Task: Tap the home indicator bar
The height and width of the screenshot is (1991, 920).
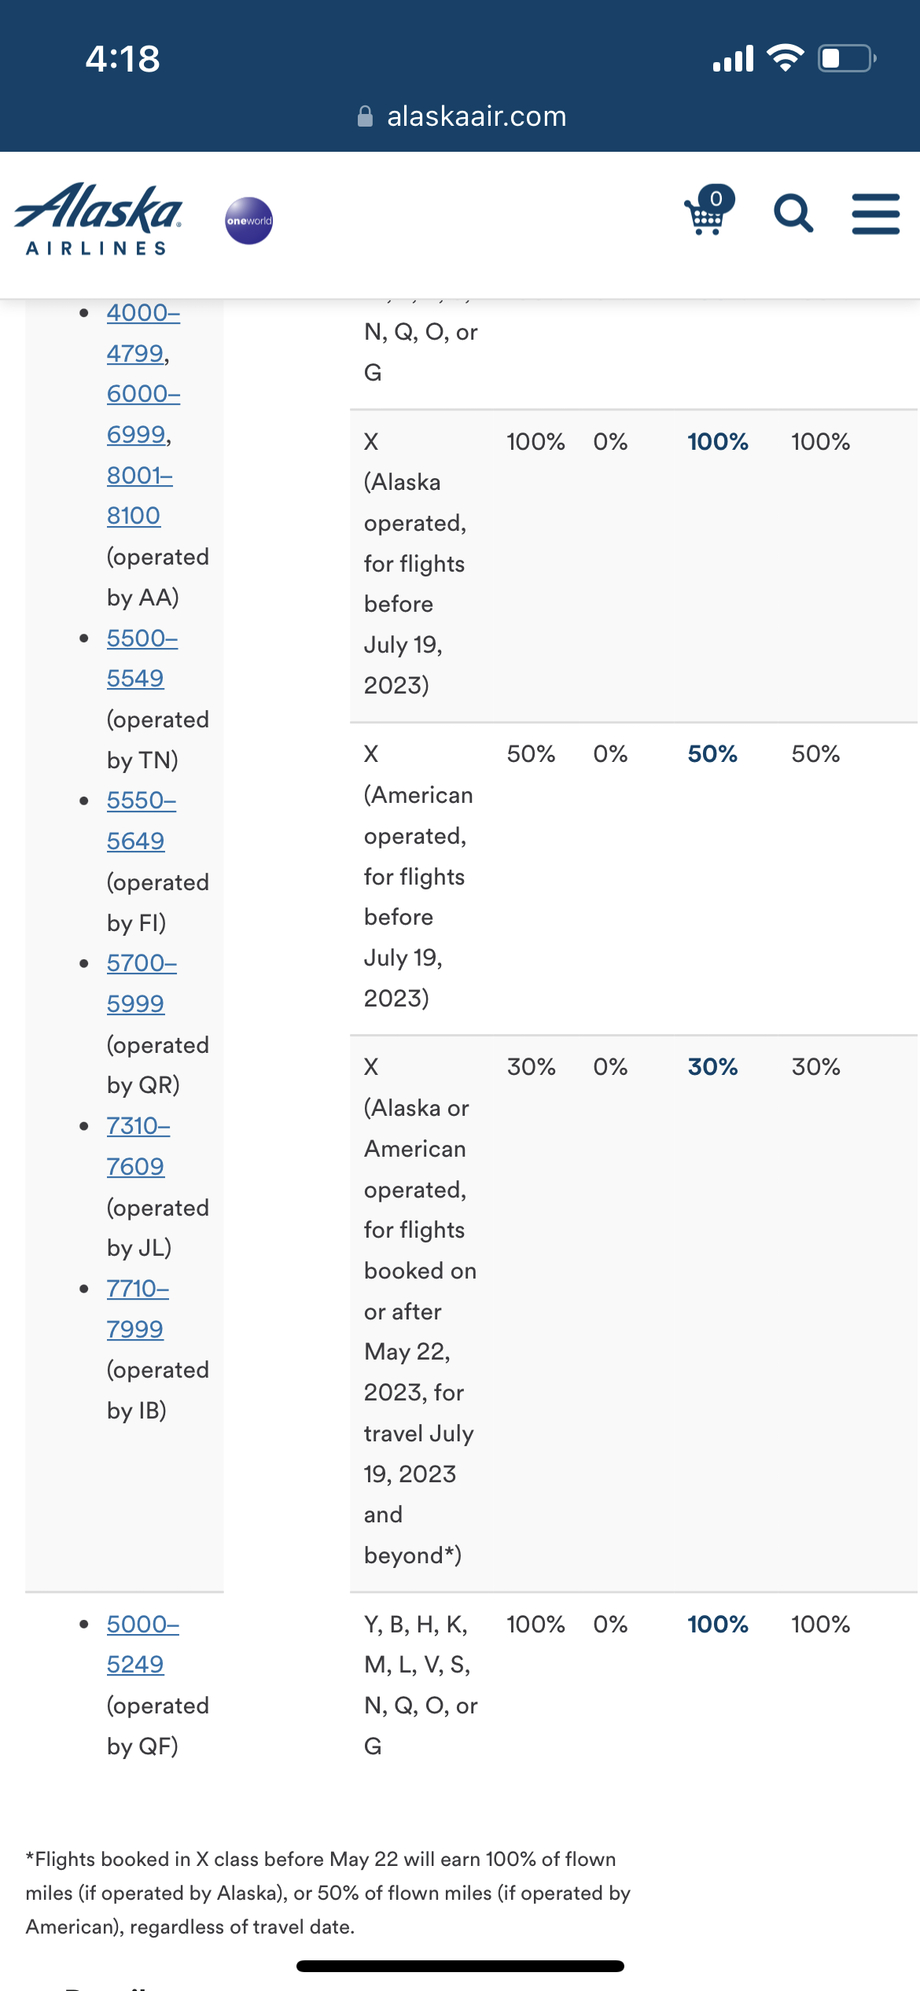Action: tap(460, 1966)
